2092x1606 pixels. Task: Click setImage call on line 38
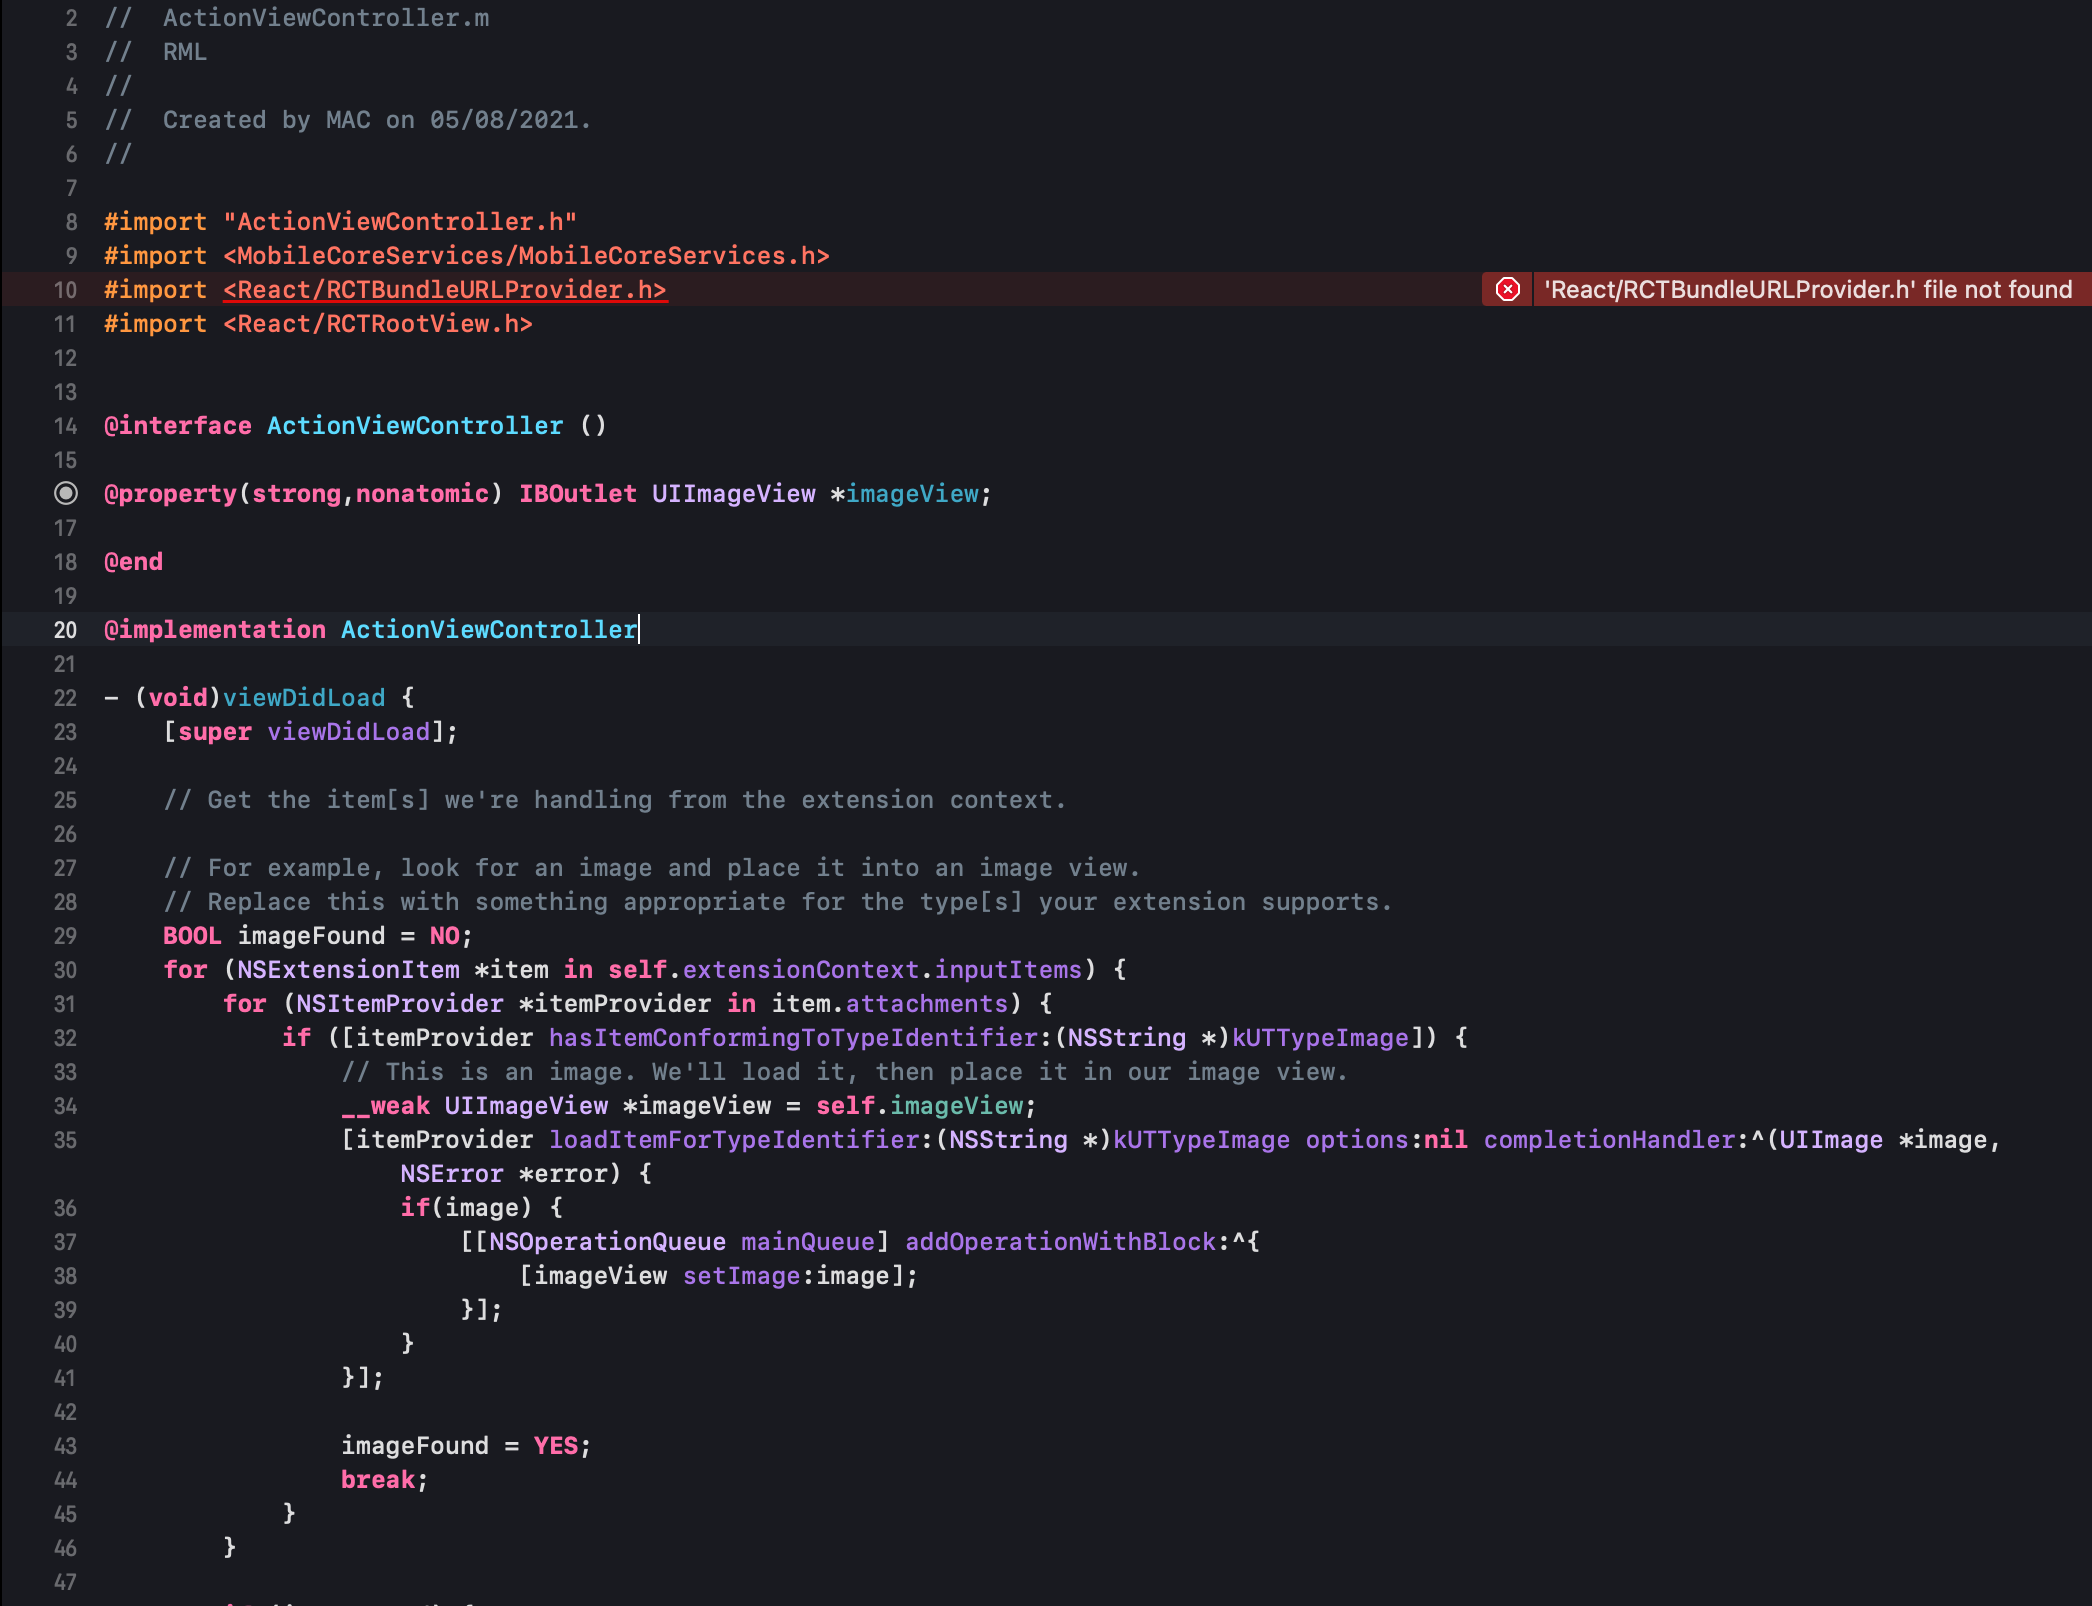tap(741, 1276)
